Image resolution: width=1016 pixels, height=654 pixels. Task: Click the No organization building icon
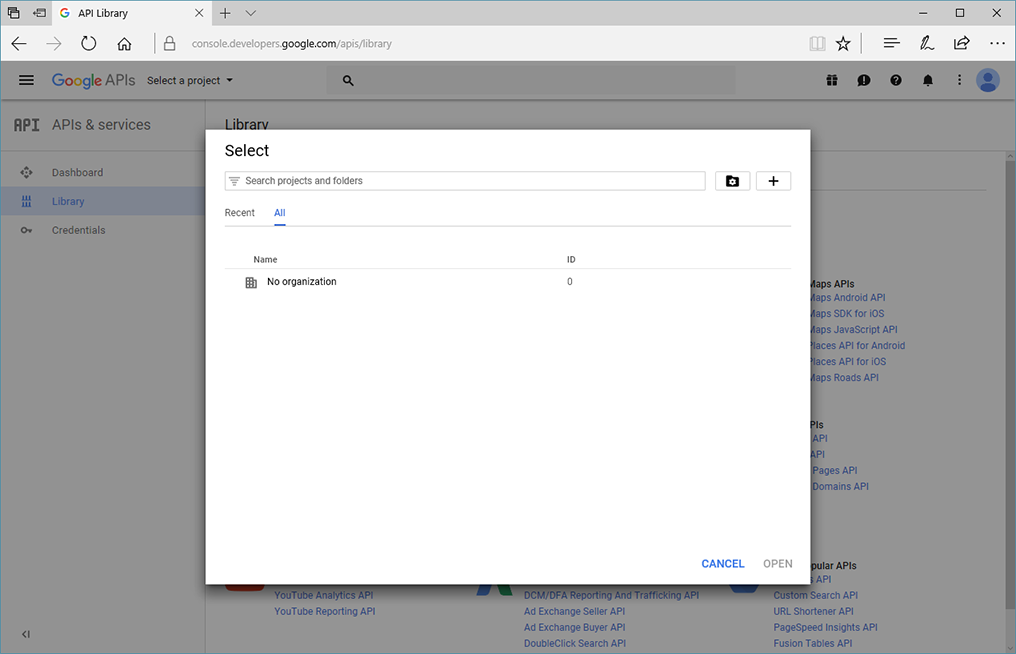tap(251, 283)
